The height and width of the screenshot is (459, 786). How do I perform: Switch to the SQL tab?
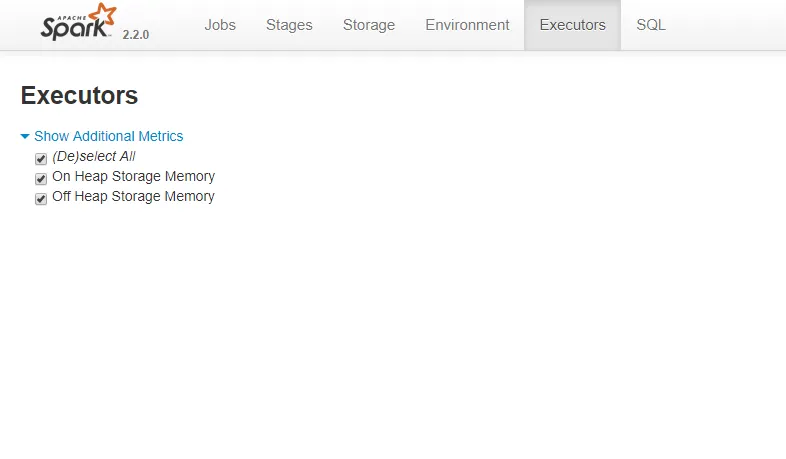pos(651,25)
